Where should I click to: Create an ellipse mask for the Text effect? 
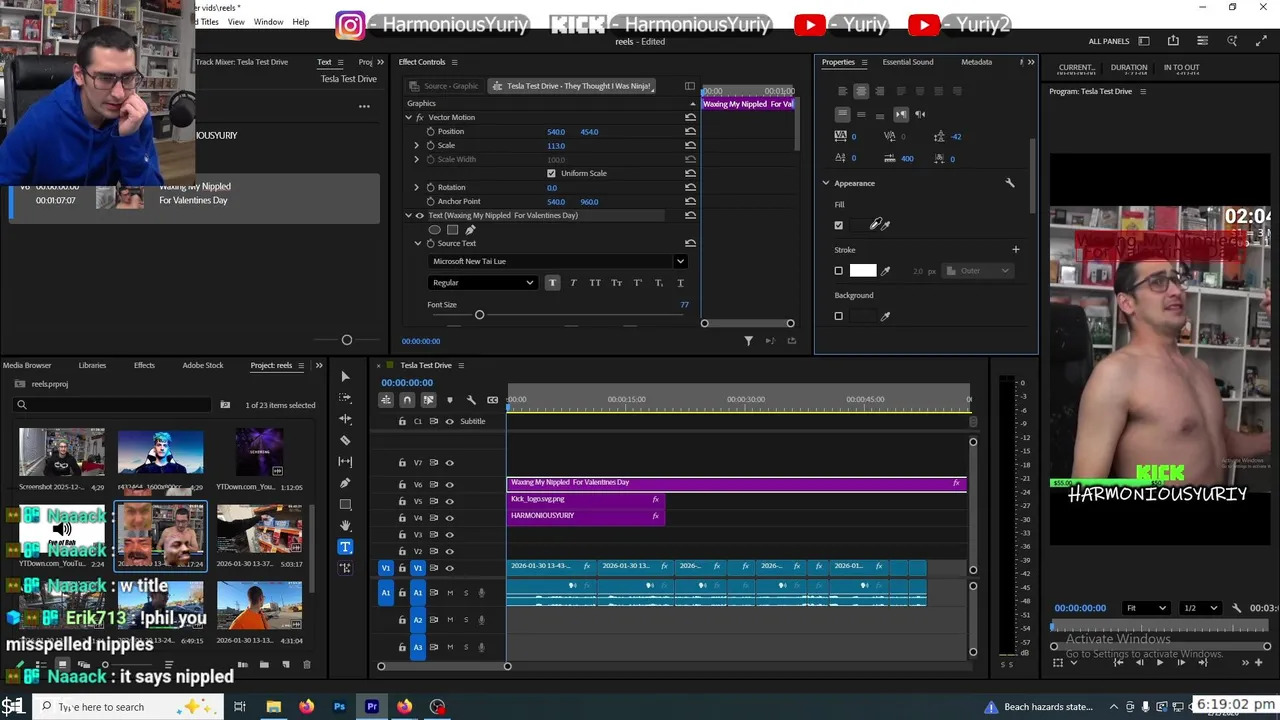(434, 230)
